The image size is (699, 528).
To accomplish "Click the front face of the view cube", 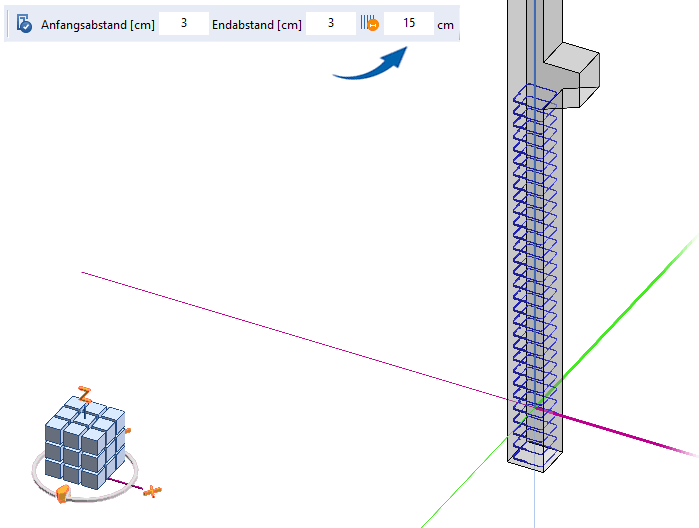I will (75, 456).
